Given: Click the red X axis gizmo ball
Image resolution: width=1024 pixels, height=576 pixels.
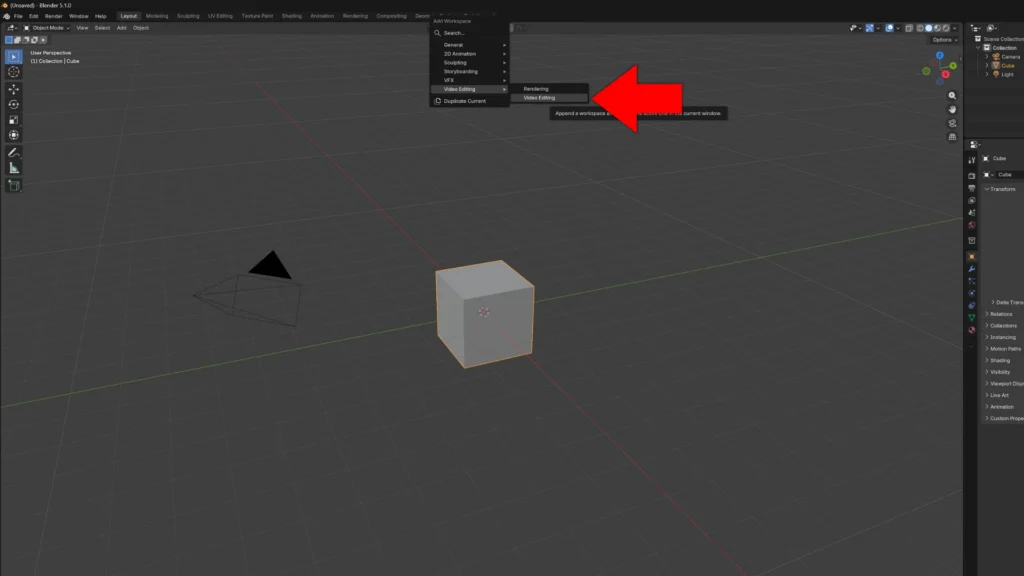Looking at the screenshot, I should coord(946,74).
